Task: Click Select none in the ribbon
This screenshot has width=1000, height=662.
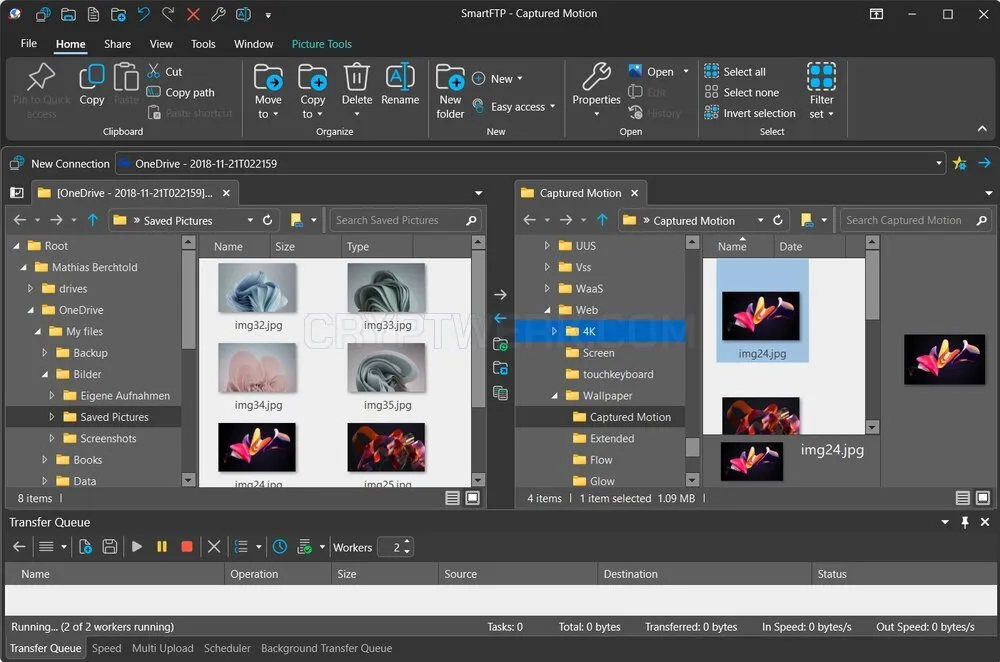Action: (x=742, y=92)
